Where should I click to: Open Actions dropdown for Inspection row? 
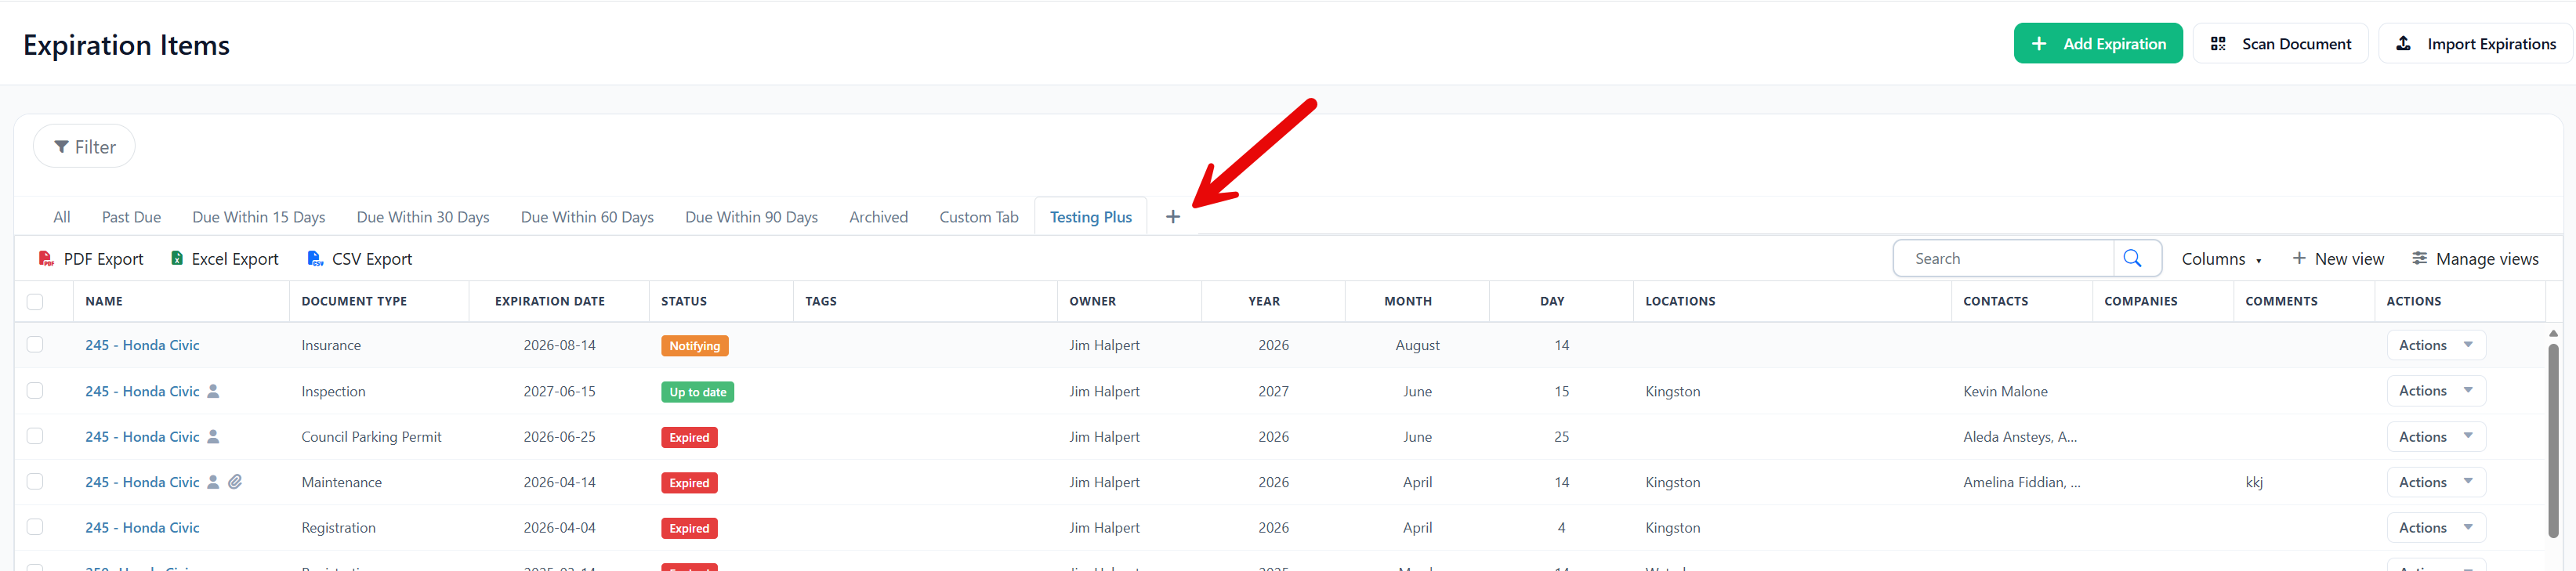[x=2435, y=391]
